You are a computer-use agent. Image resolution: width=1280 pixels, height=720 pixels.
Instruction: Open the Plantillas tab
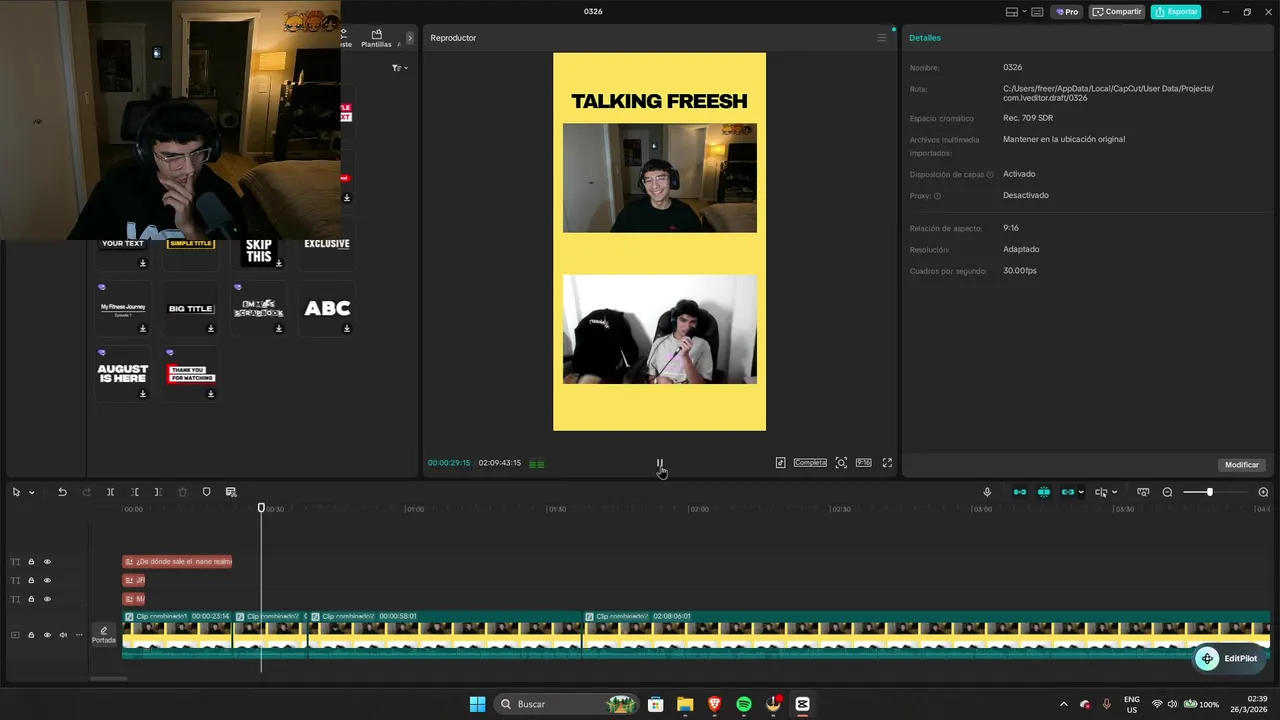[376, 39]
